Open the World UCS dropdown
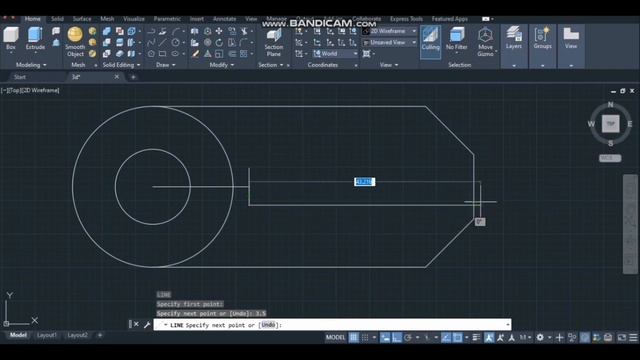This screenshot has height=360, width=640. click(x=335, y=53)
